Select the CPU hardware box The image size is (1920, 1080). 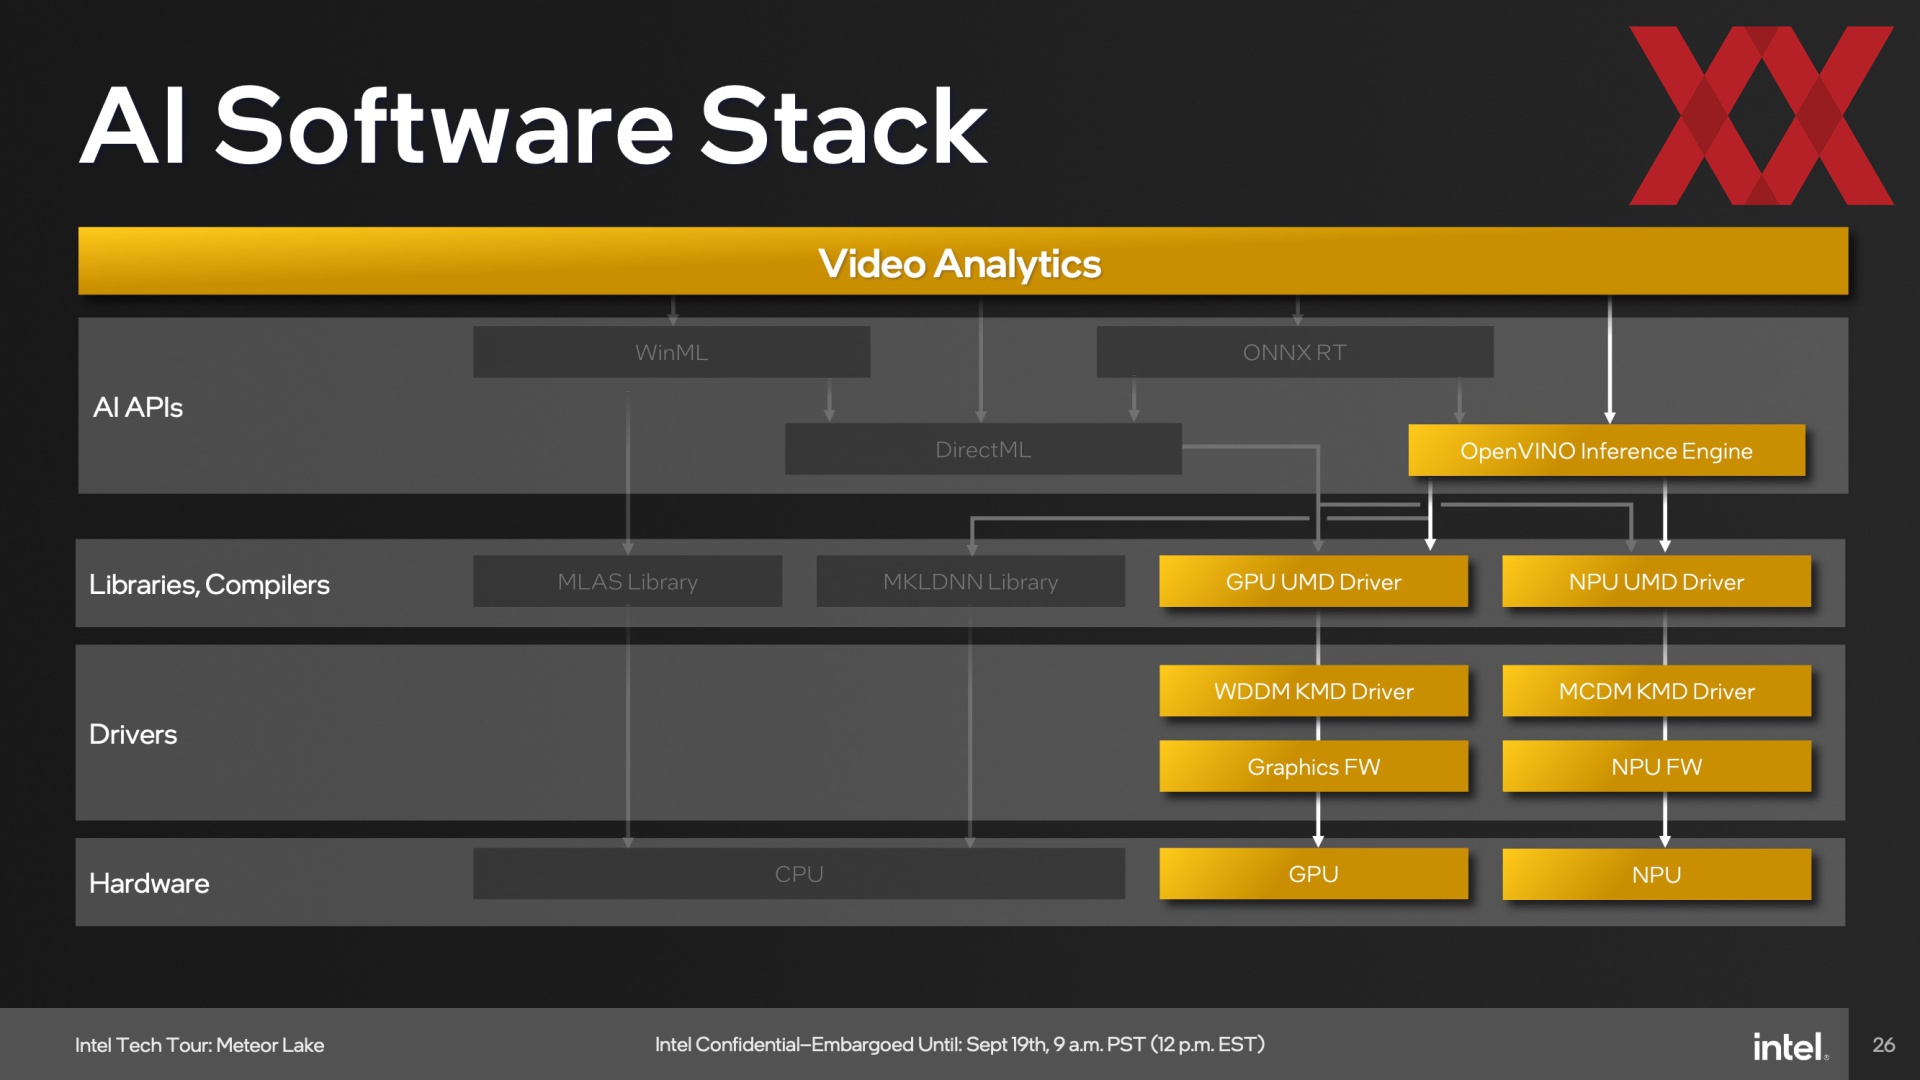coord(799,873)
